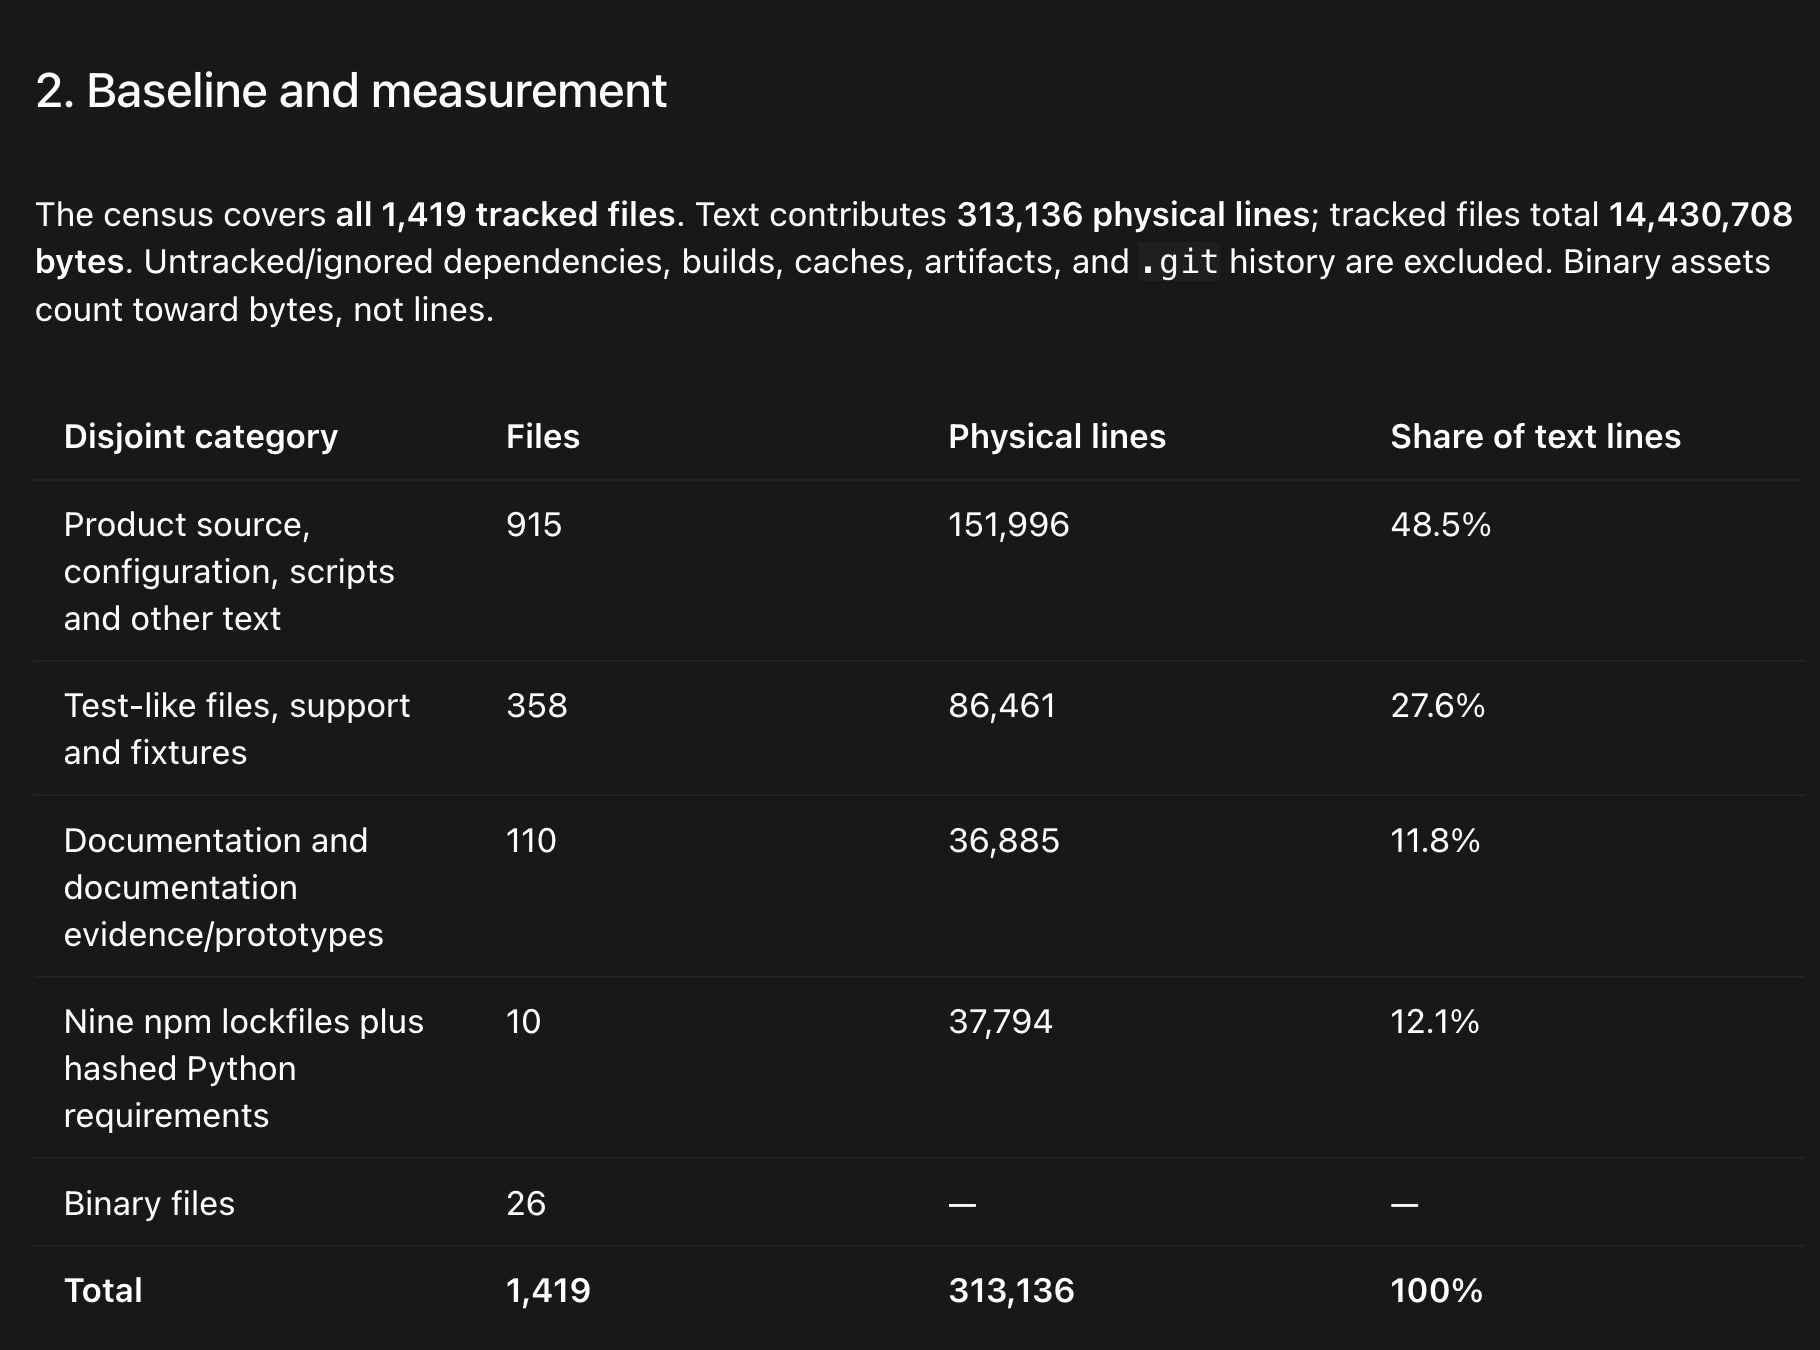The image size is (1820, 1350).
Task: Click the 151,996 physical lines value
Action: click(1009, 525)
